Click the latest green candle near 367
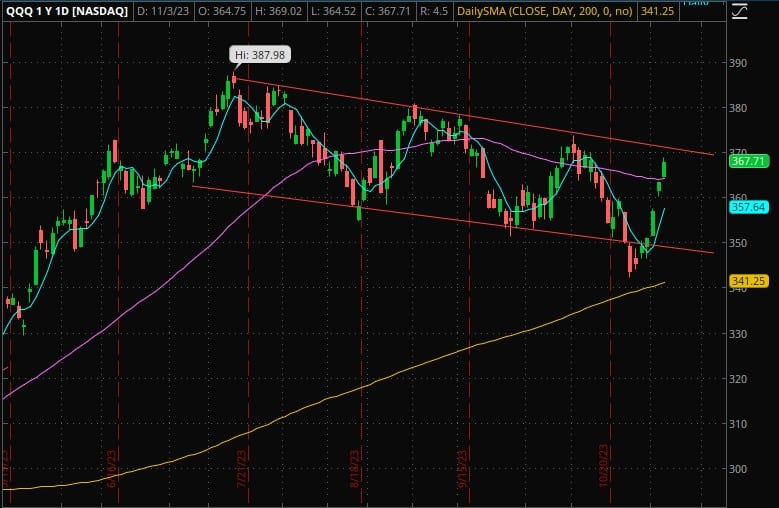This screenshot has width=779, height=508. click(664, 167)
